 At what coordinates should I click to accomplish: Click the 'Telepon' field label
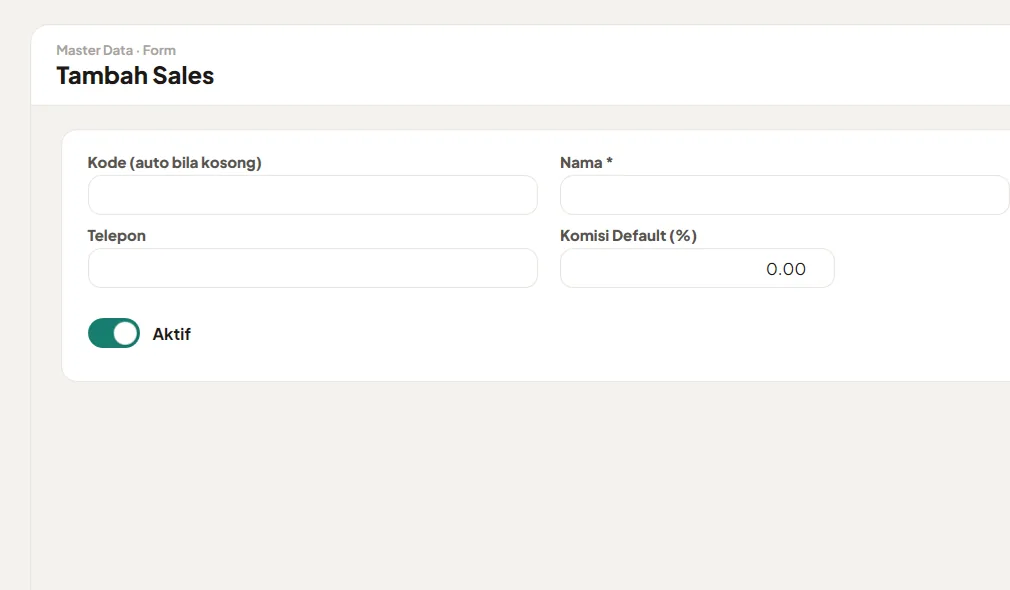pyautogui.click(x=117, y=236)
